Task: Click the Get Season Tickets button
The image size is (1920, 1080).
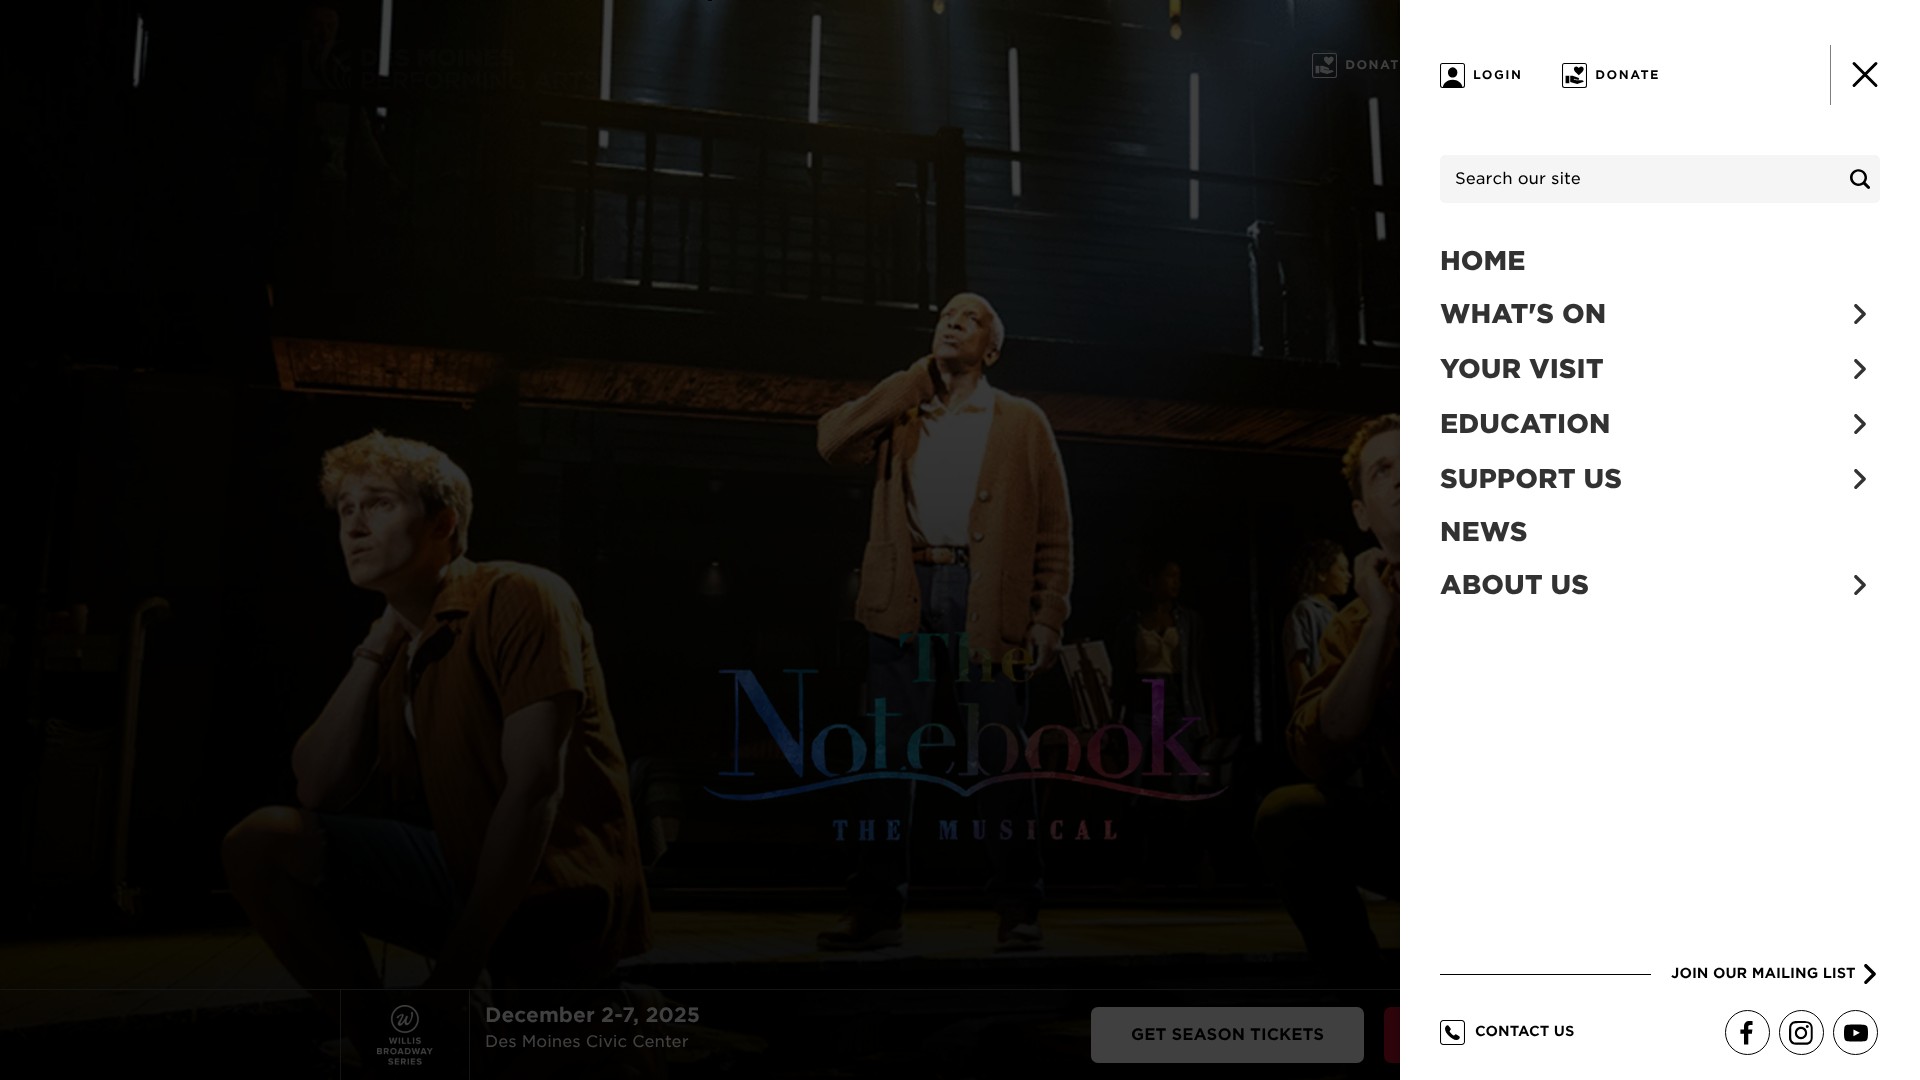Action: (1227, 1035)
